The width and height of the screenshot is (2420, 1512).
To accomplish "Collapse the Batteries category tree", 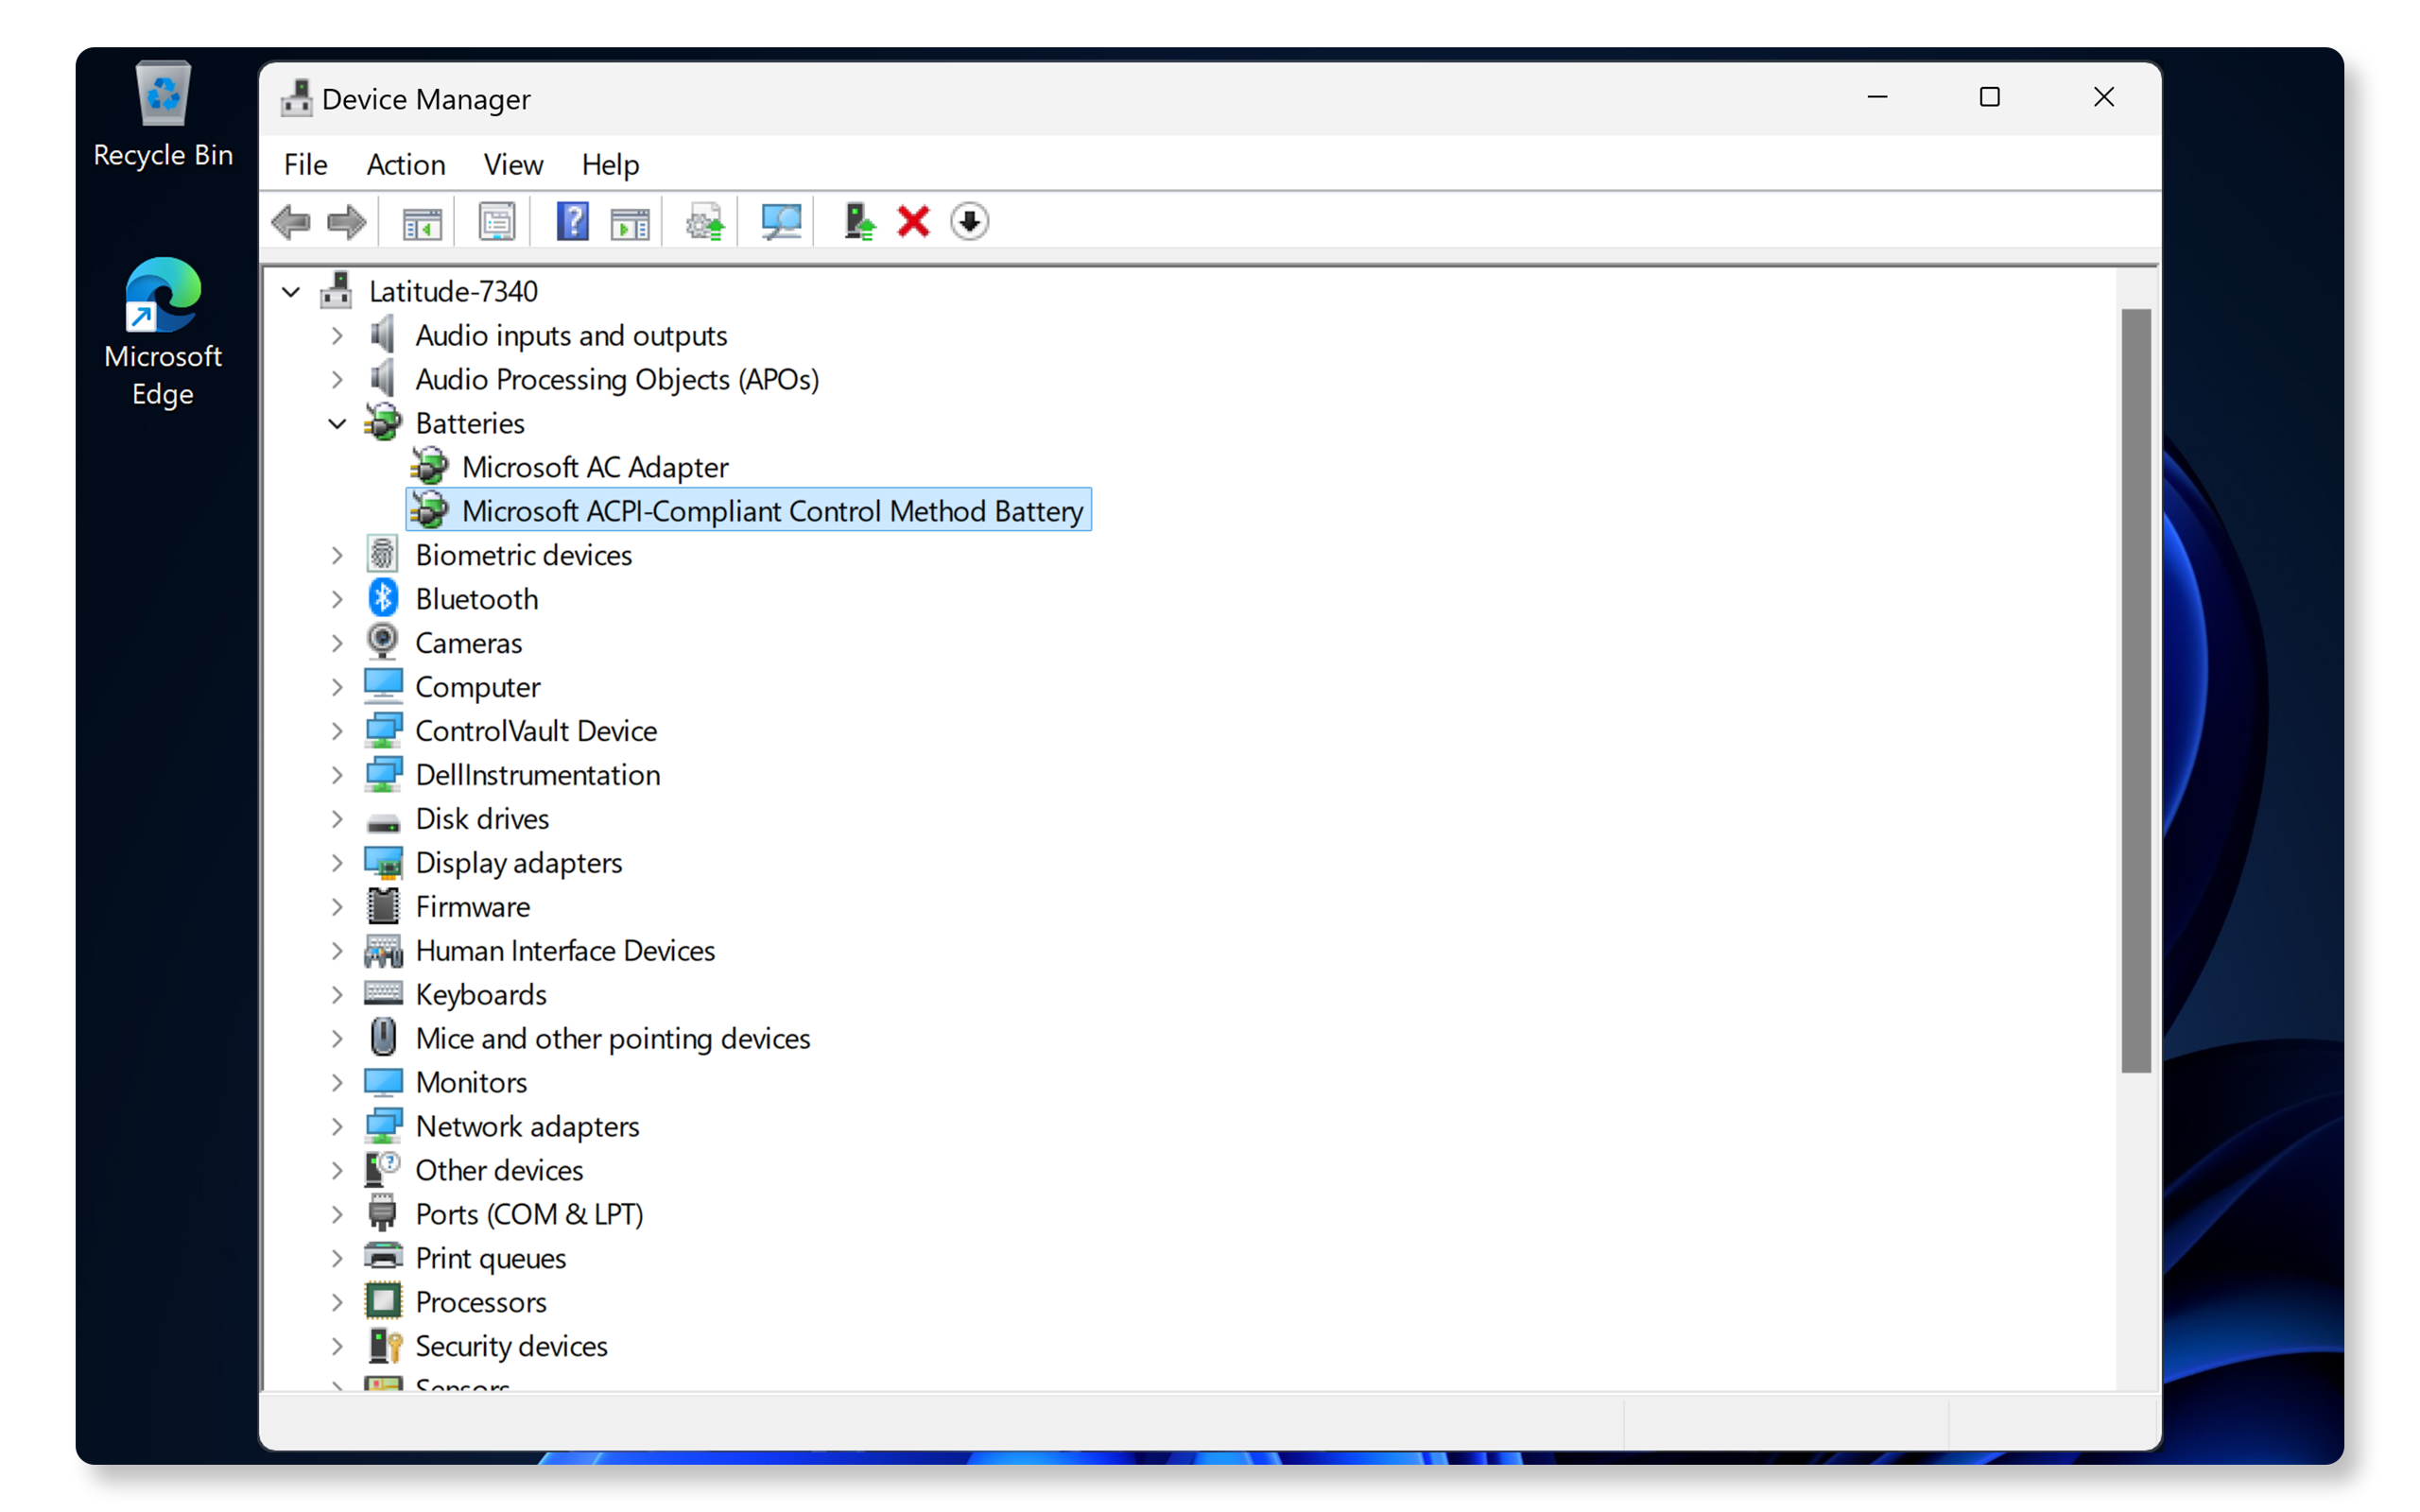I will coord(339,421).
